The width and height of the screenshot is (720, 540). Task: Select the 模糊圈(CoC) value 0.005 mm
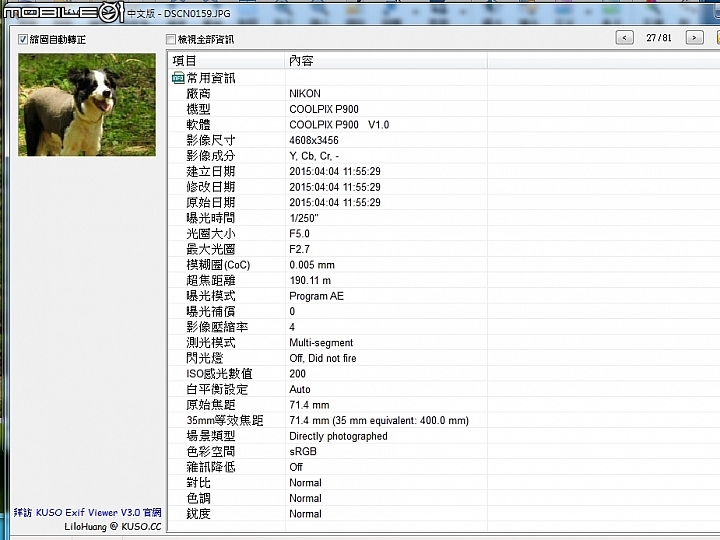tap(312, 265)
